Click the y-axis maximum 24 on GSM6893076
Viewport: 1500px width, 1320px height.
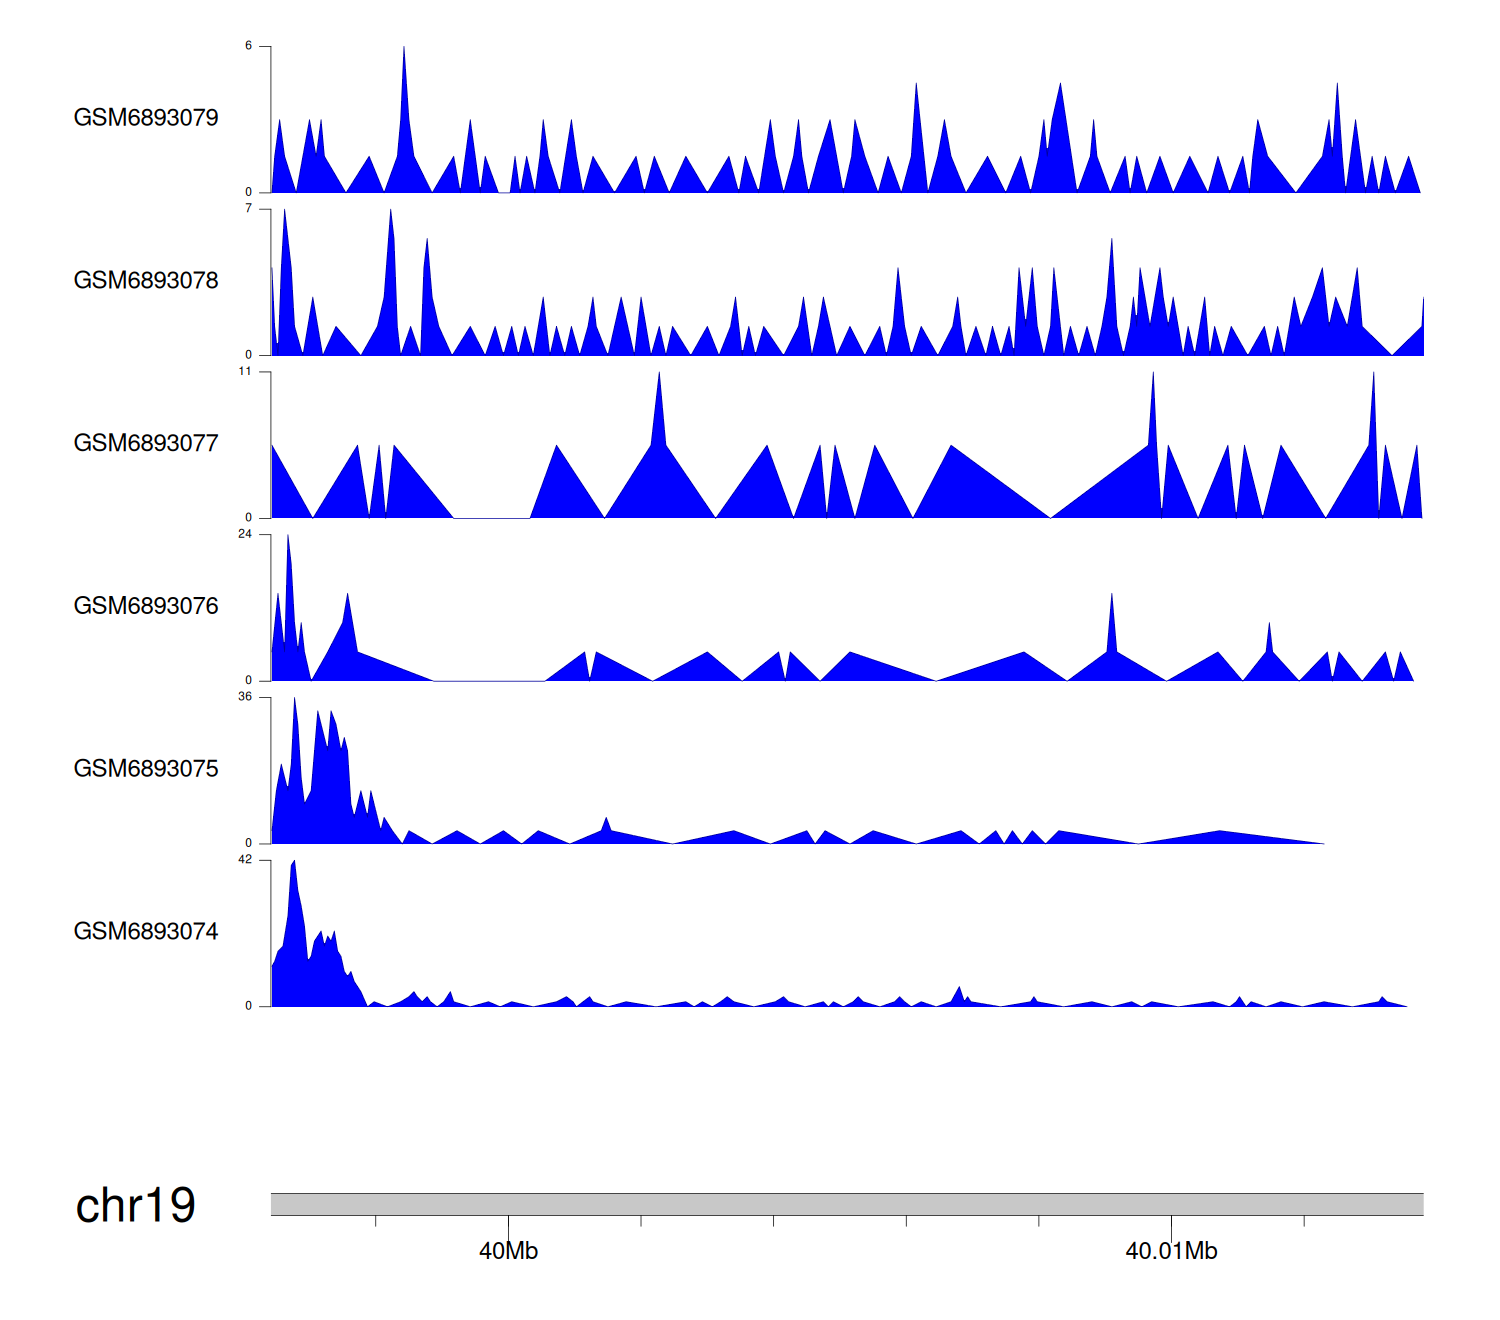[x=245, y=534]
